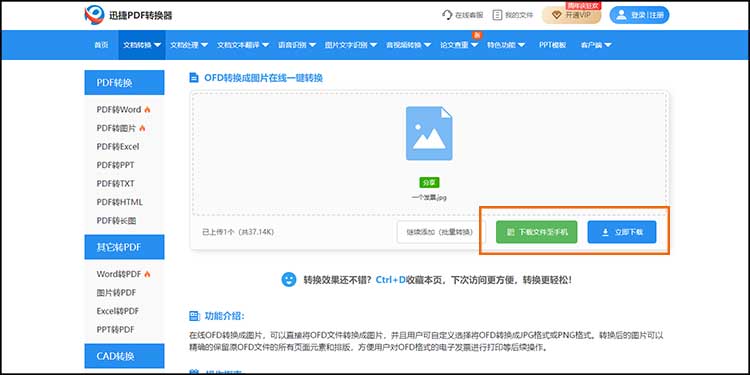750x375 pixels.
Task: Select the 其它转PDF sidebar header
Action: click(x=124, y=247)
